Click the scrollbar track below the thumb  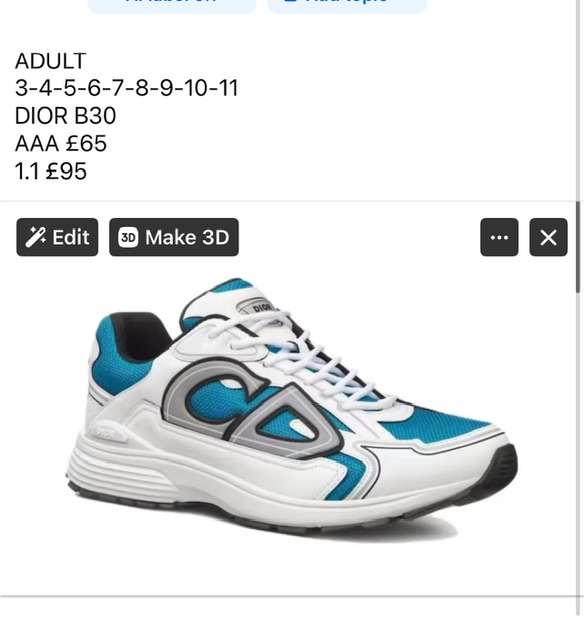(578, 449)
